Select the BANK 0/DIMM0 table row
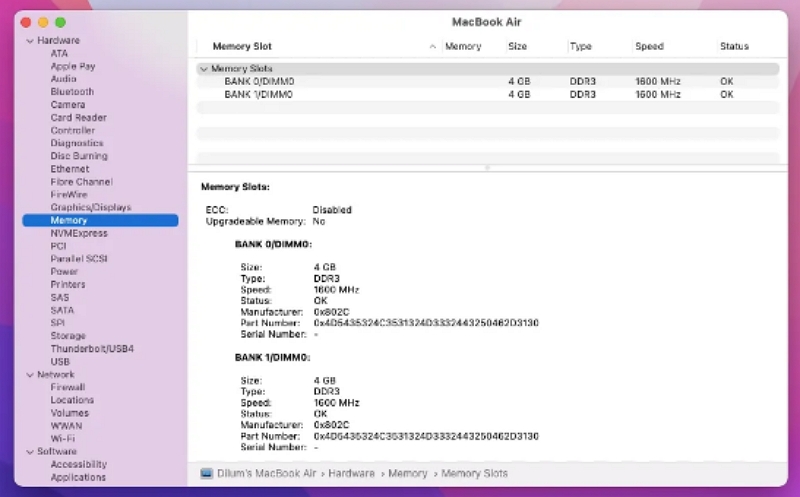 pyautogui.click(x=488, y=82)
